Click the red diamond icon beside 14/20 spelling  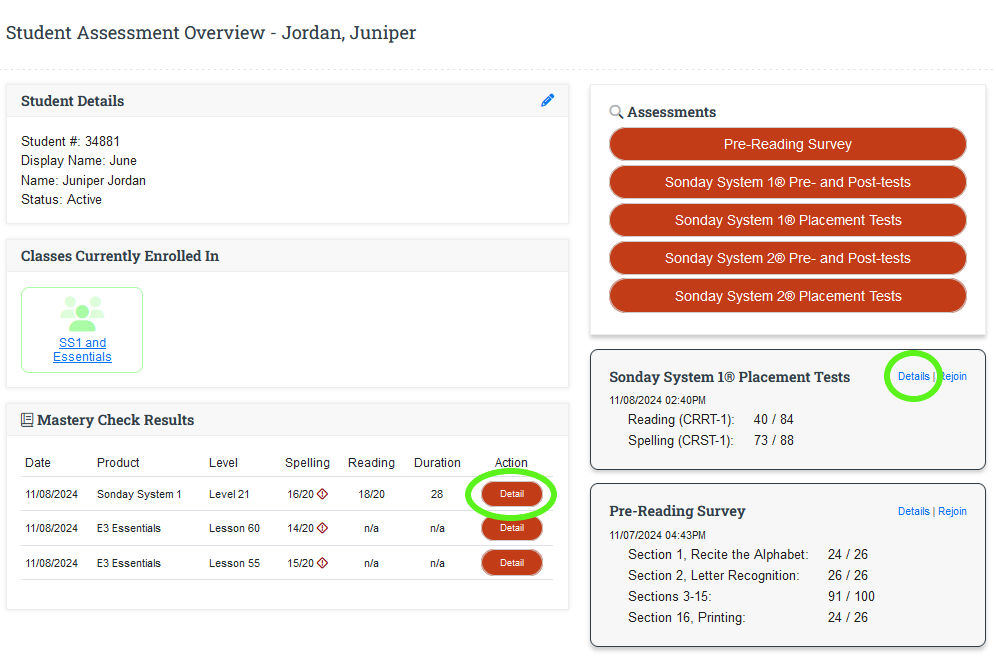322,528
